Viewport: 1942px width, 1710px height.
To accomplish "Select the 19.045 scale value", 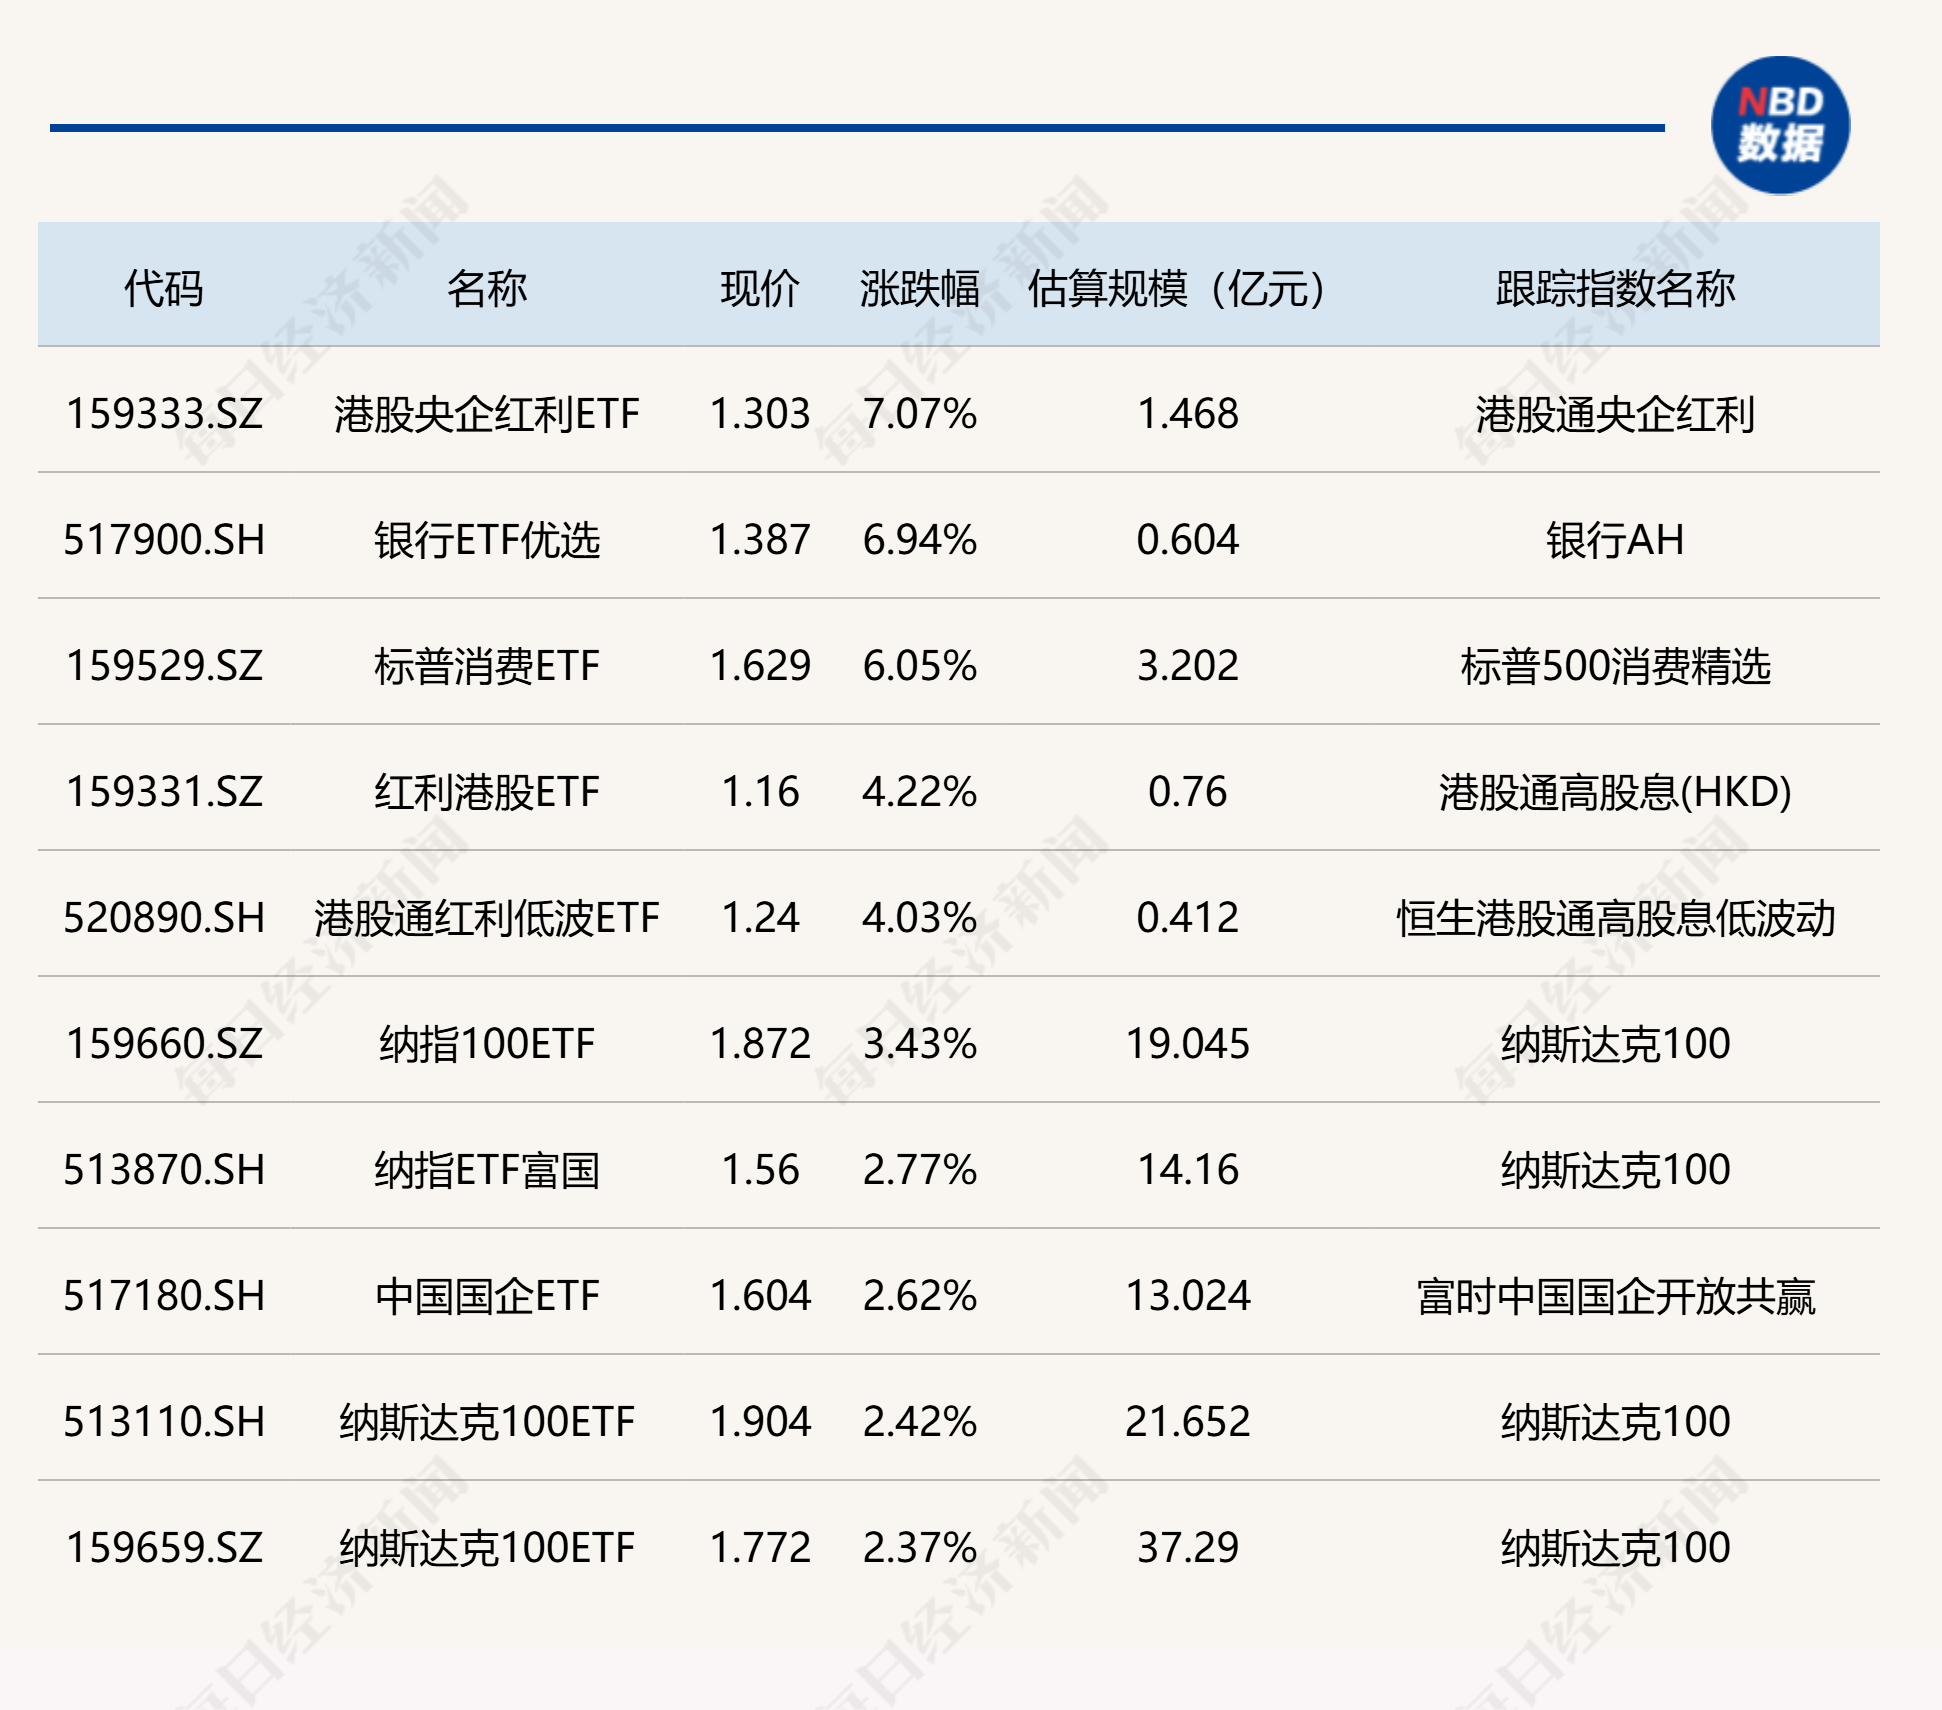I will [1187, 1044].
